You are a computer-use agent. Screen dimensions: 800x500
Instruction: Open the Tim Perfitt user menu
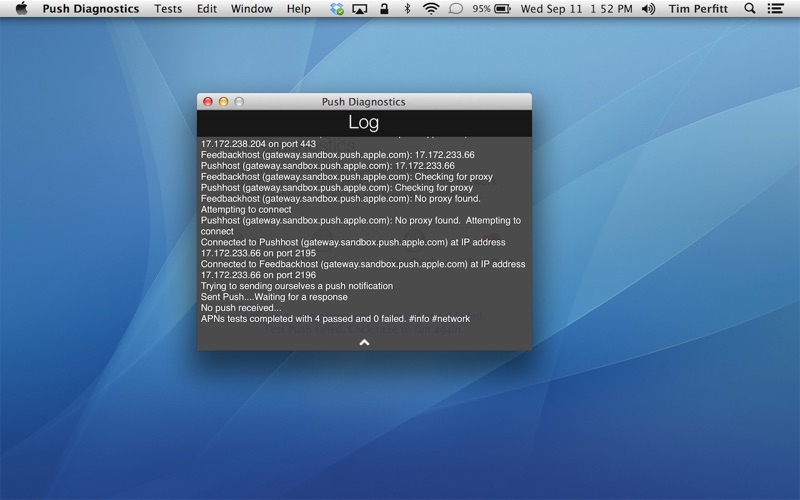click(698, 9)
